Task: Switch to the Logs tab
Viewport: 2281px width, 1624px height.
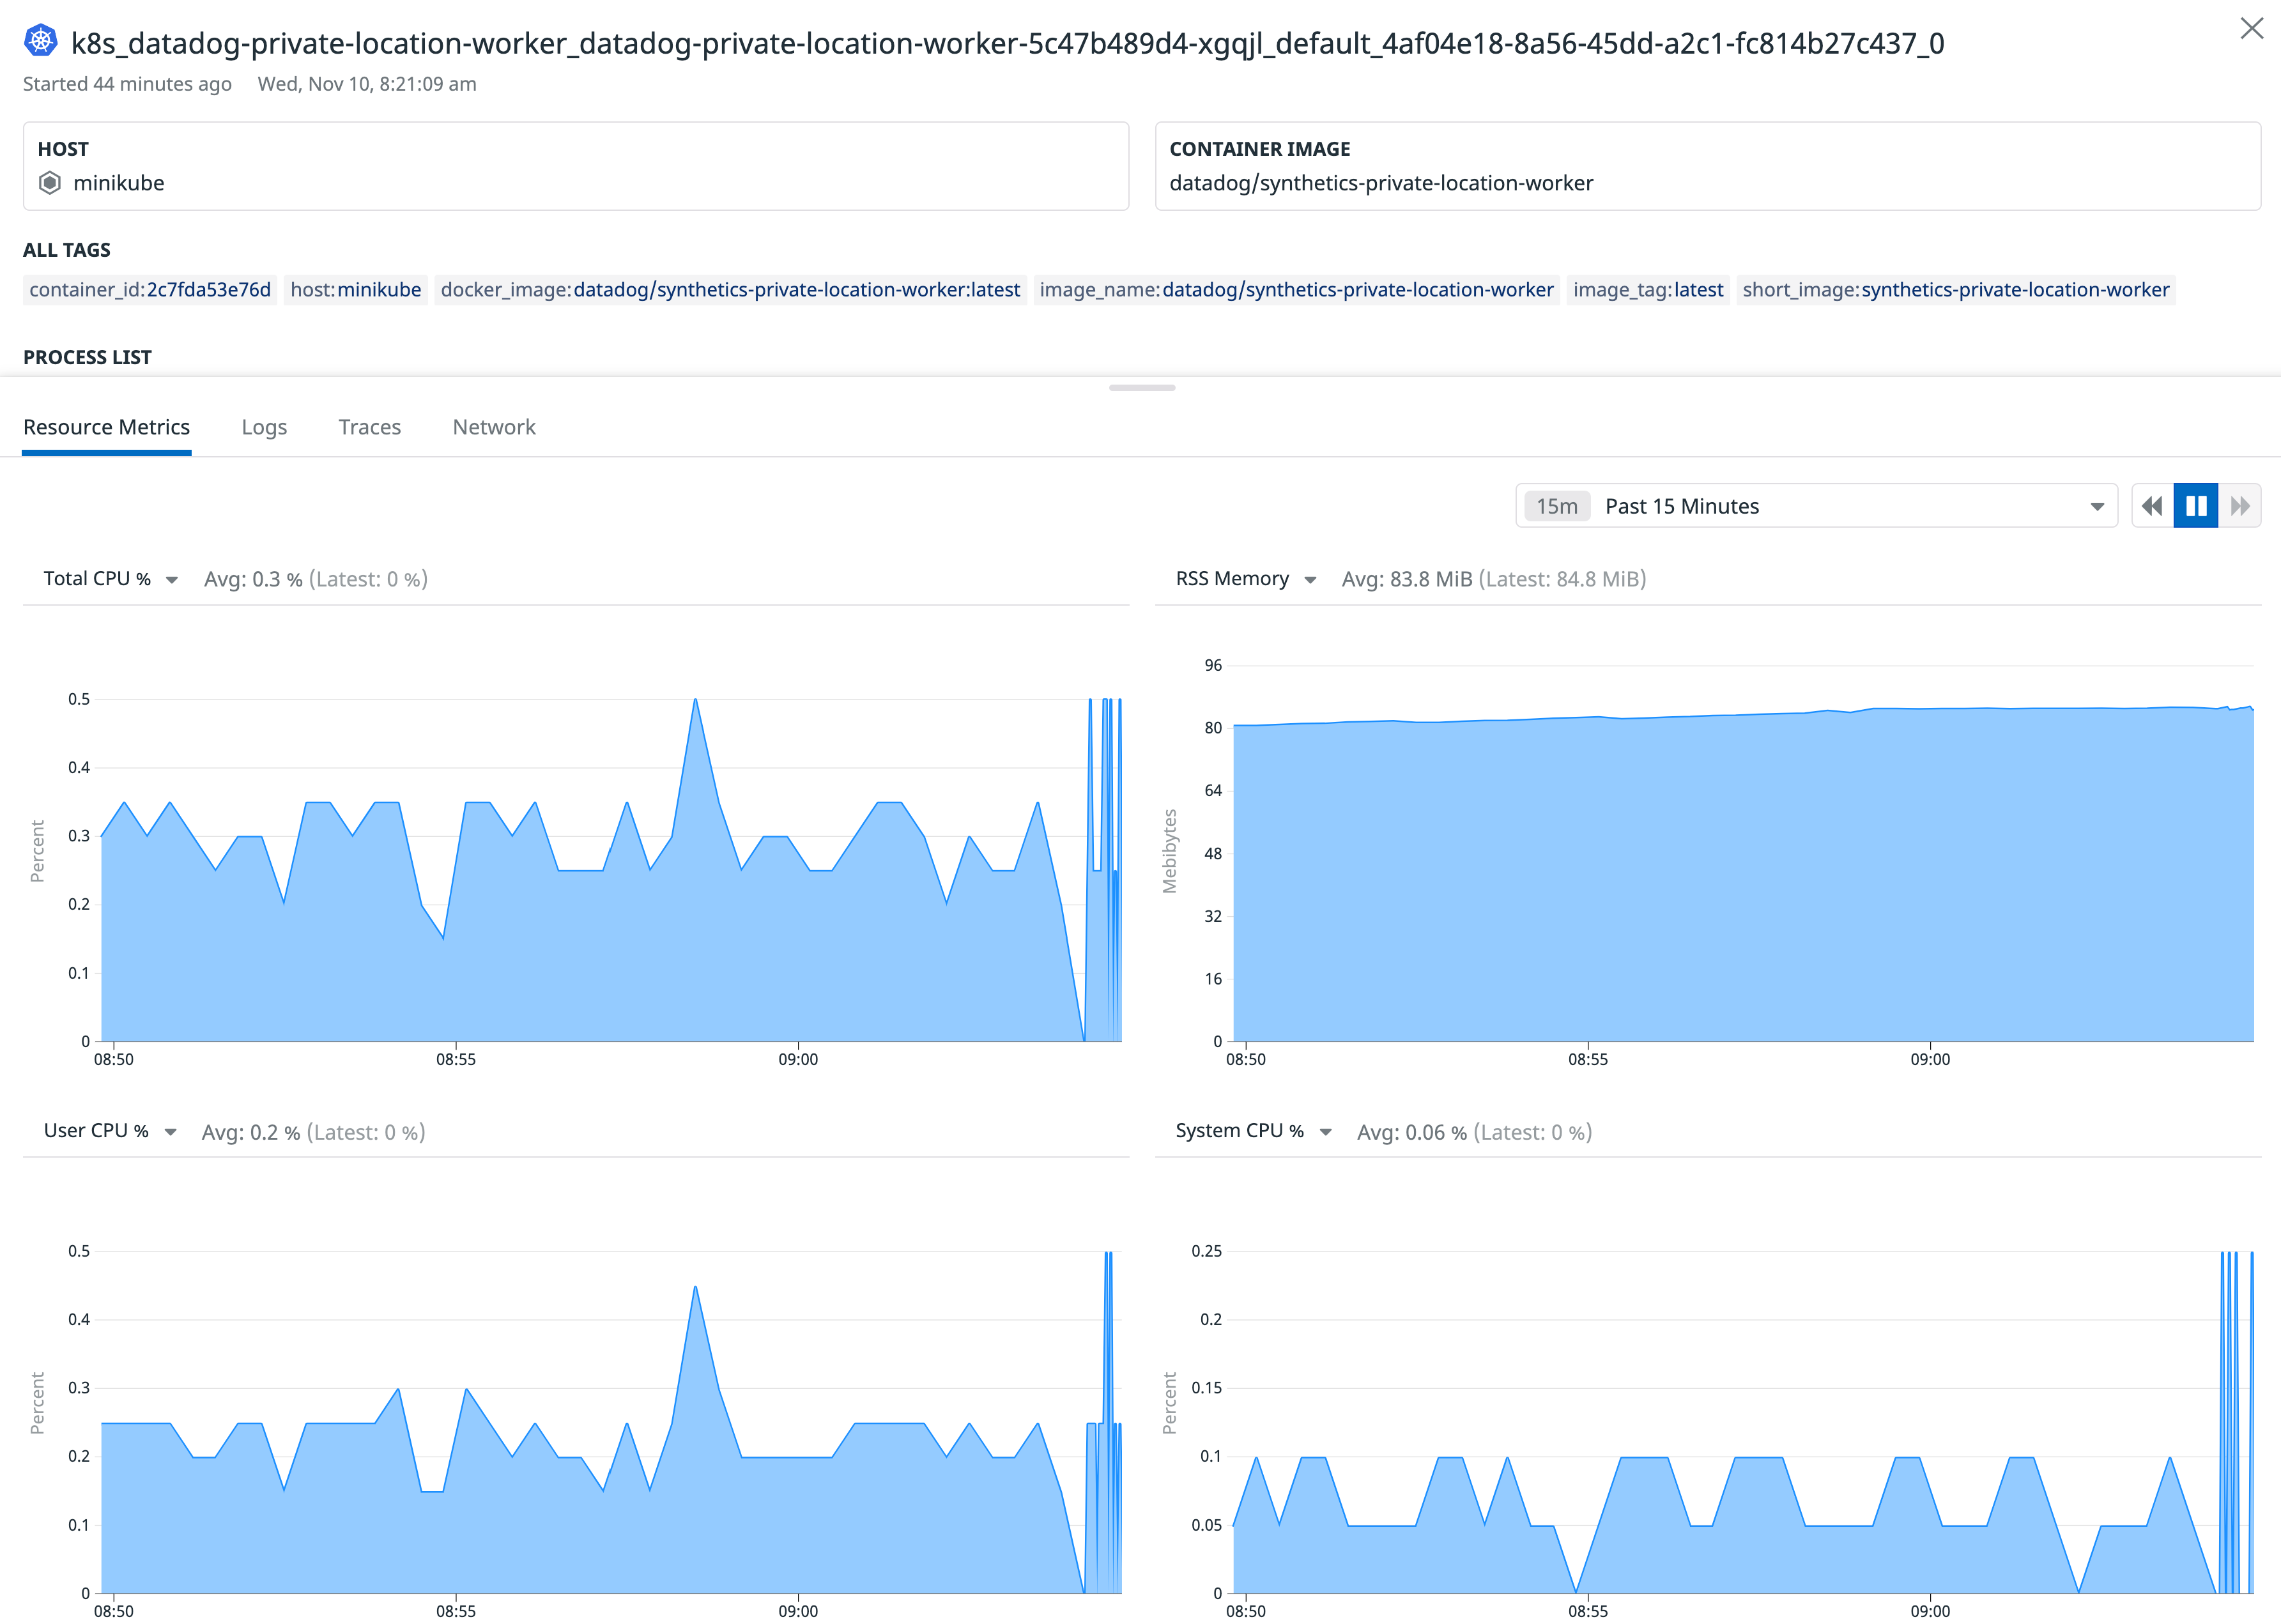Action: (264, 427)
